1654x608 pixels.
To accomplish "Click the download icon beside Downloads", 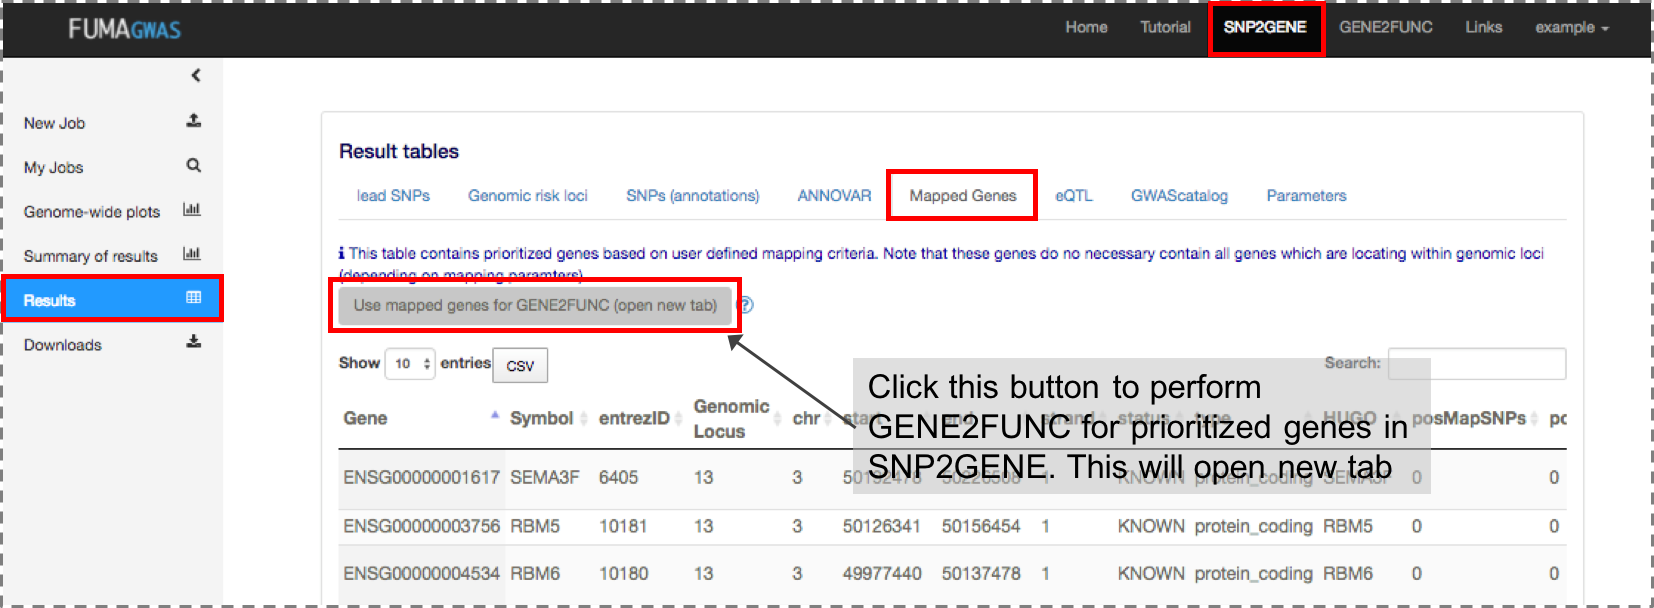I will [194, 342].
